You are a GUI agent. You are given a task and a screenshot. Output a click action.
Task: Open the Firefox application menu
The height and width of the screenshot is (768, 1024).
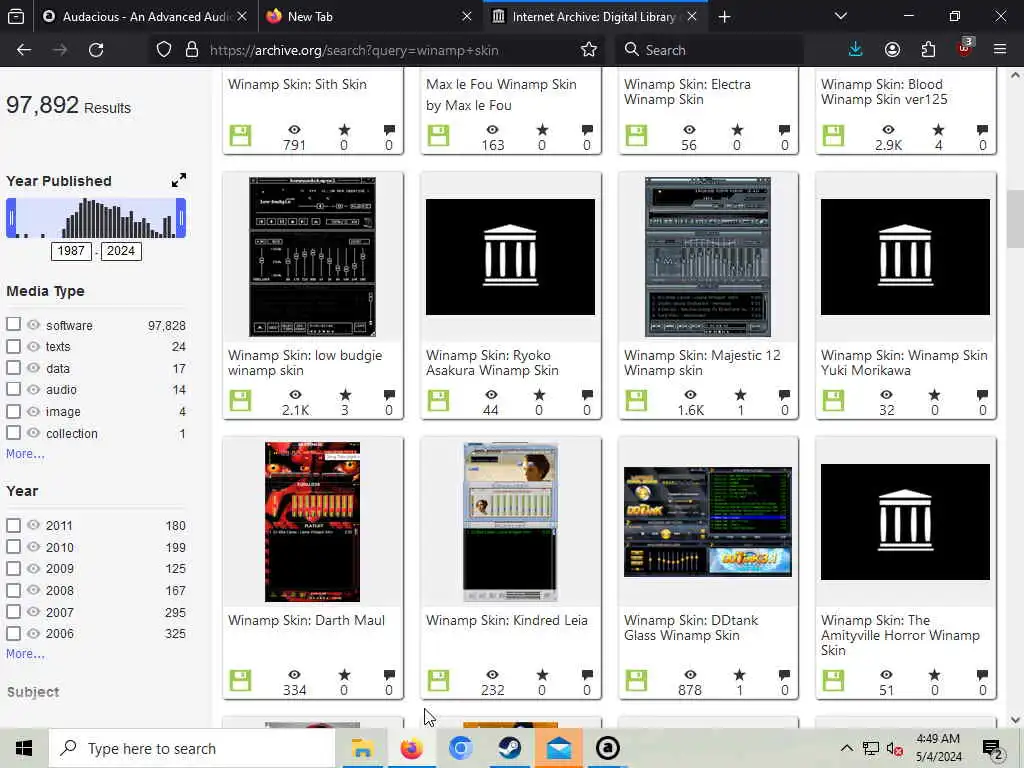(x=999, y=50)
